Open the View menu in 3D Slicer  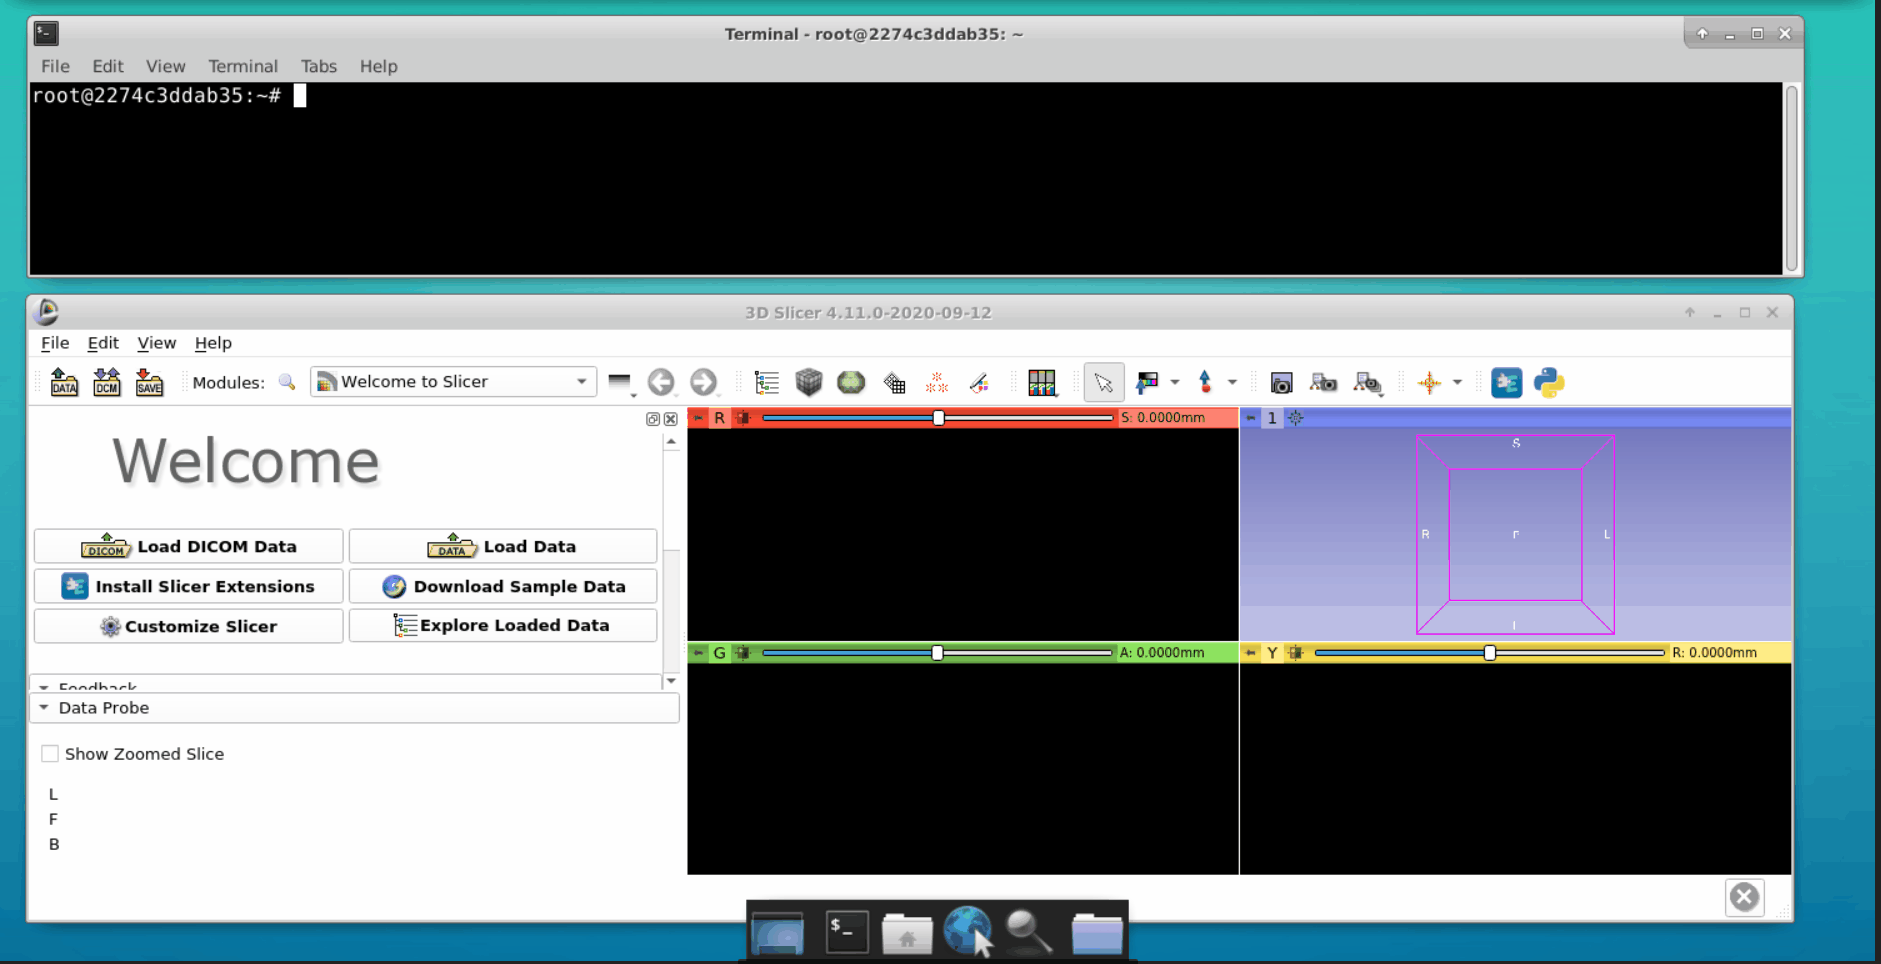tap(156, 342)
